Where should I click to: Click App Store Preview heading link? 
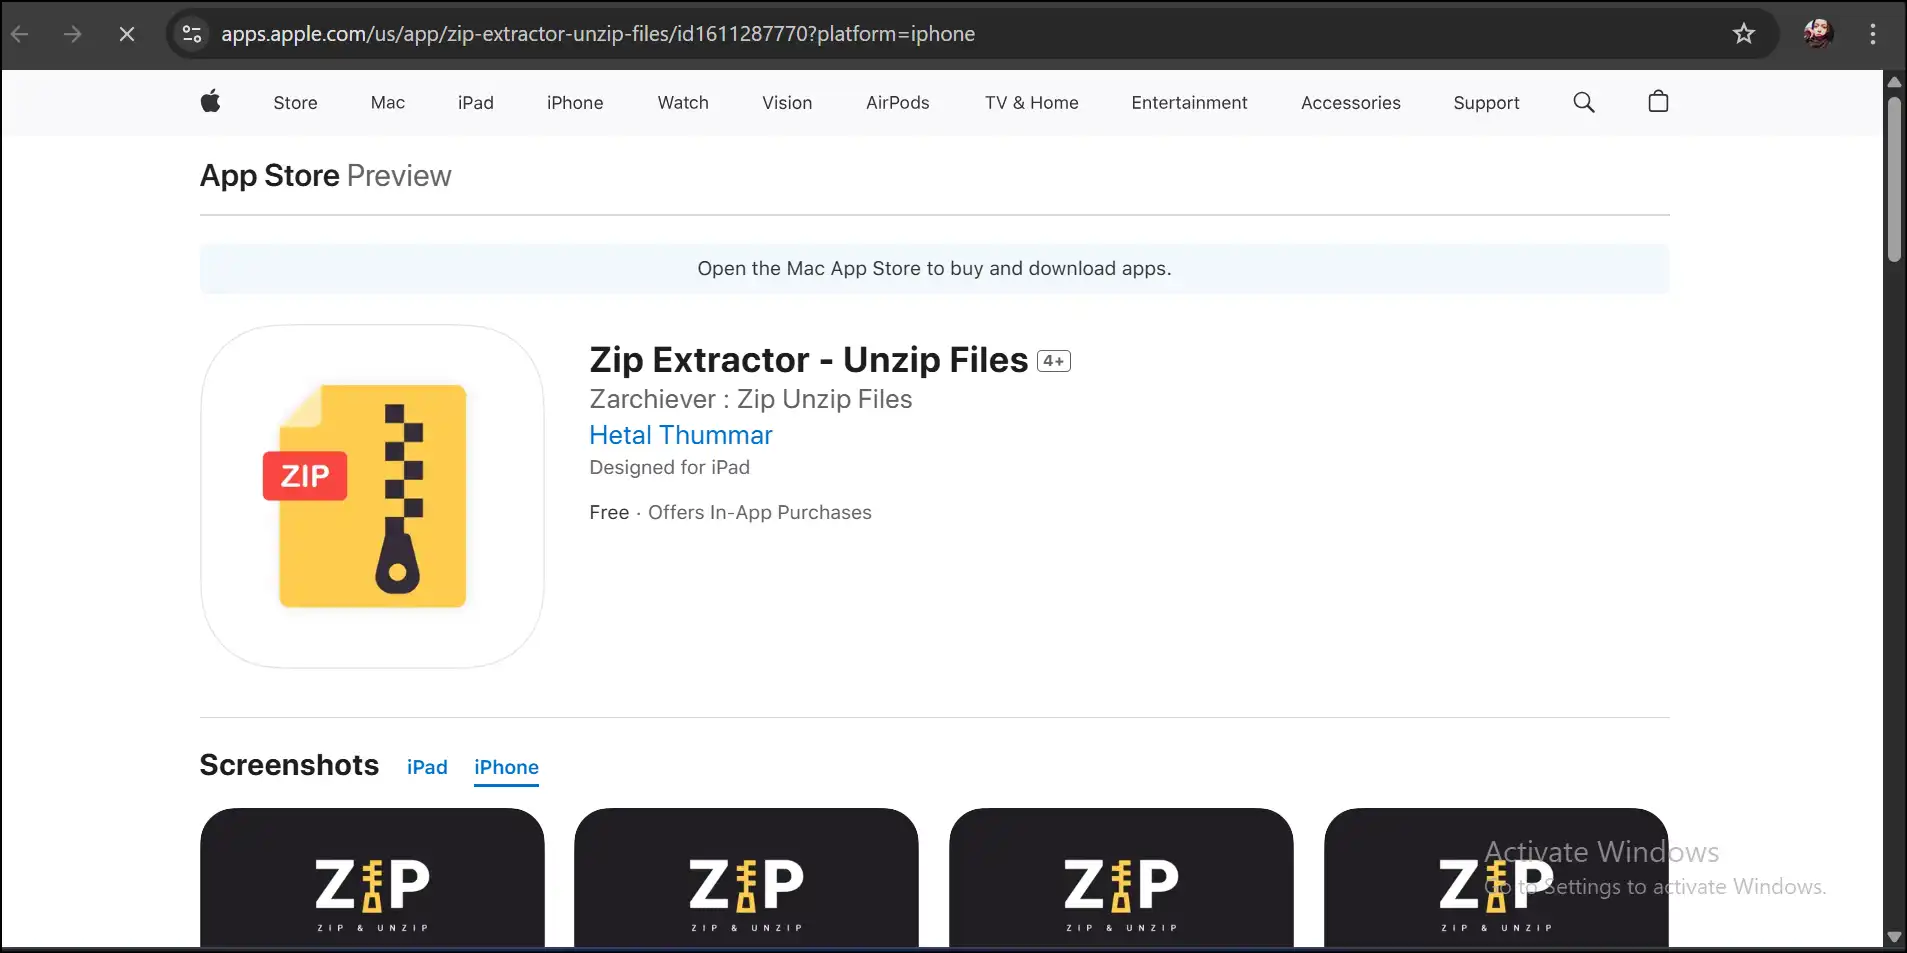(326, 176)
